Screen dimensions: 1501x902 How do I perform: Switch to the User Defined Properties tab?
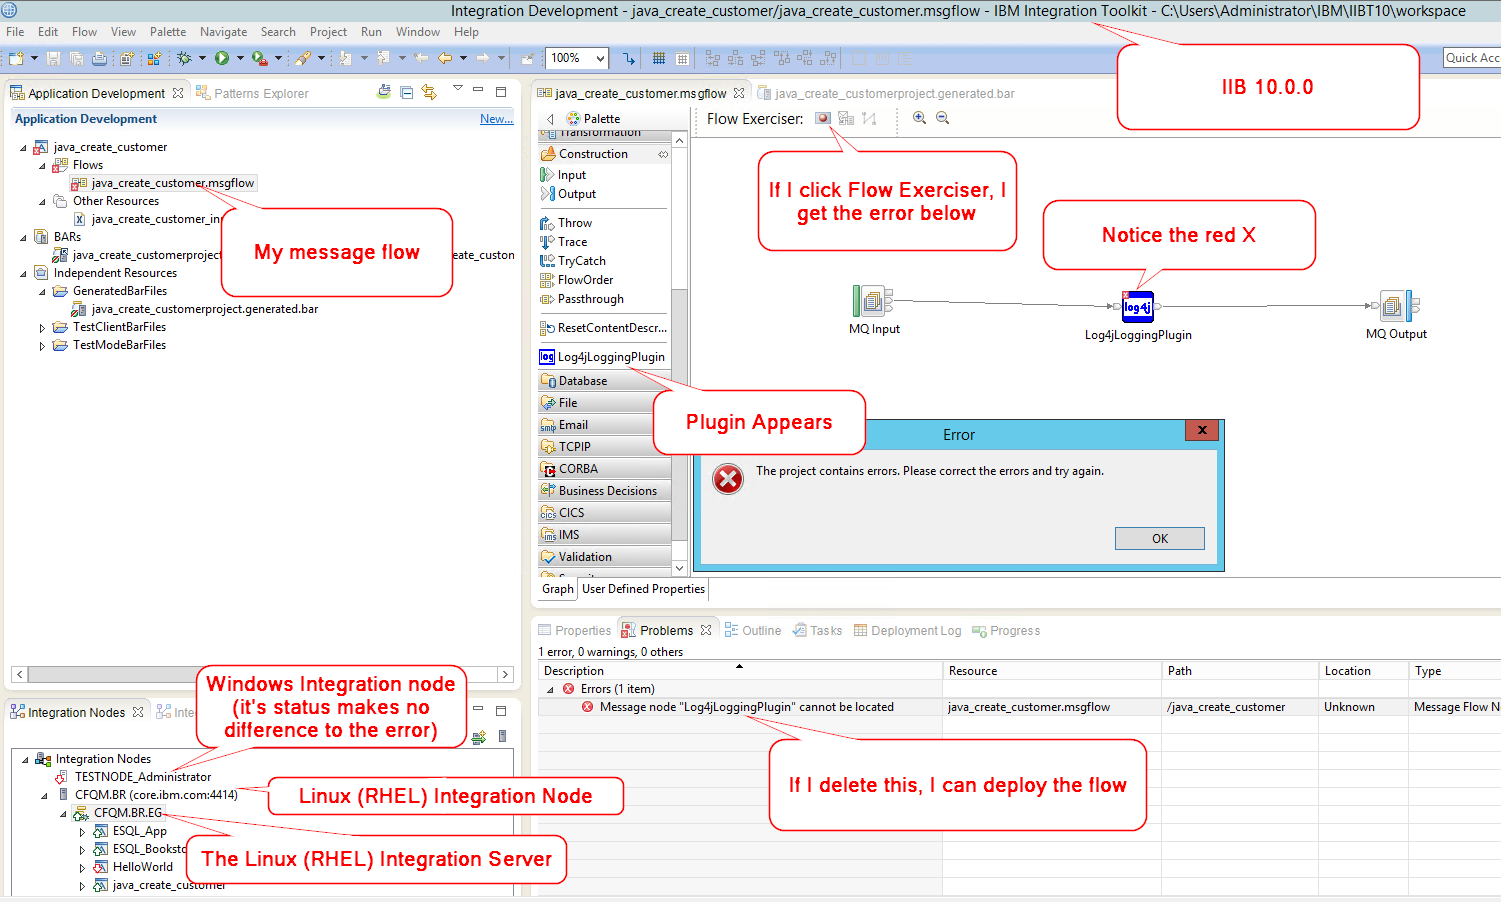click(x=643, y=589)
